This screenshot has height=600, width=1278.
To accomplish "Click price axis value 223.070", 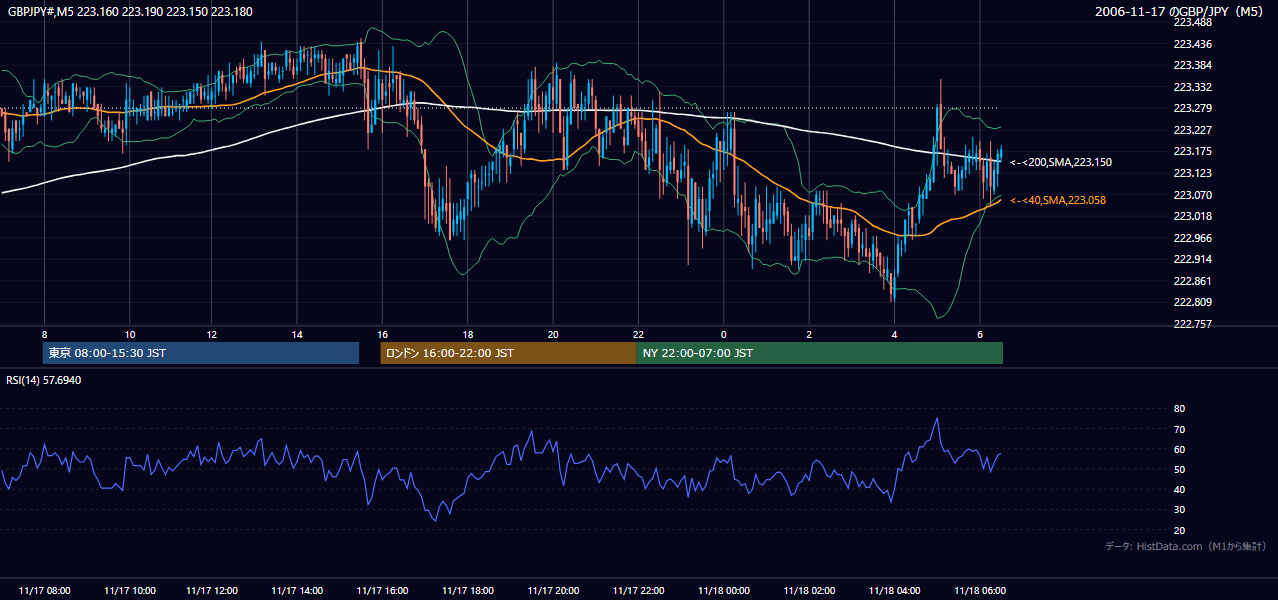I will click(x=1193, y=195).
